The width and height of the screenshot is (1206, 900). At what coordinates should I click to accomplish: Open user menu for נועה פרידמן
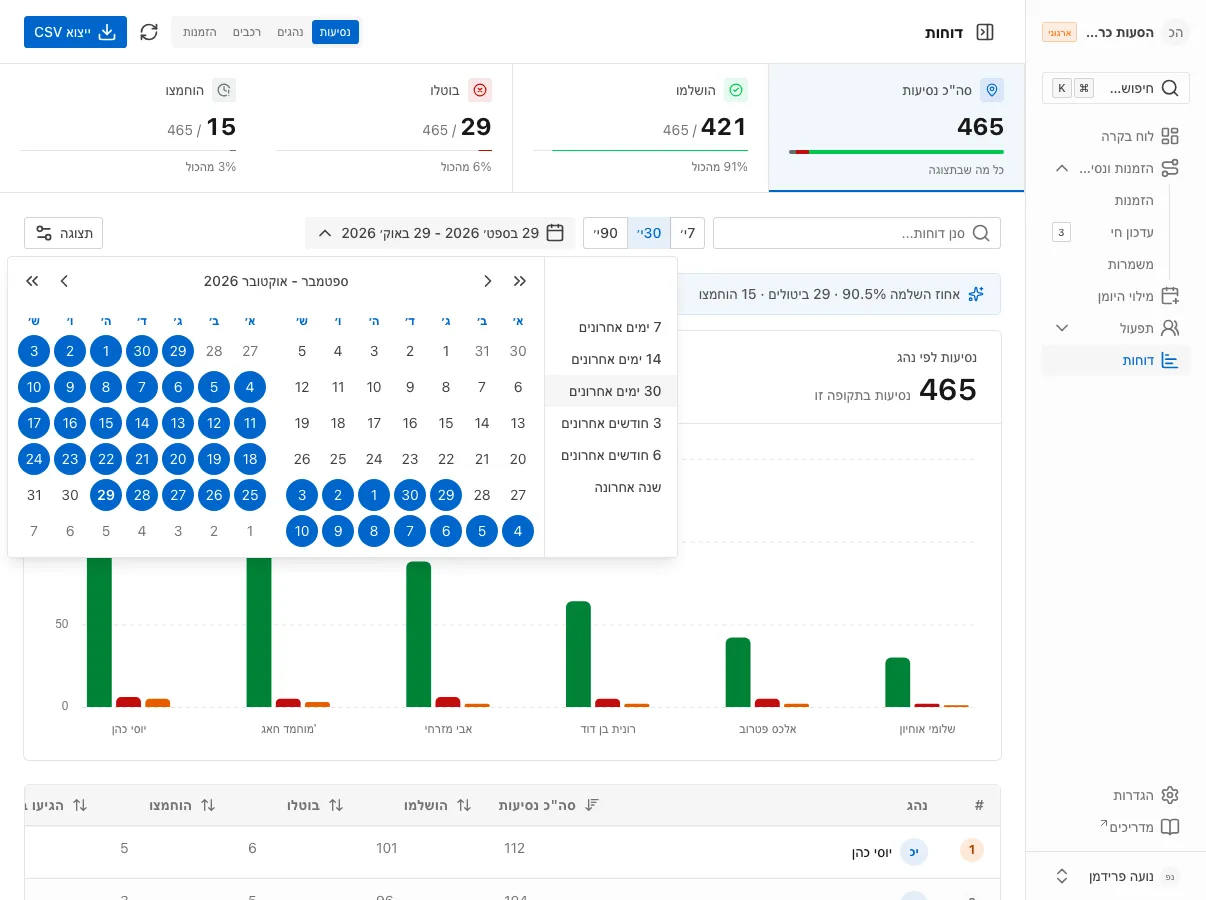pyautogui.click(x=1115, y=876)
